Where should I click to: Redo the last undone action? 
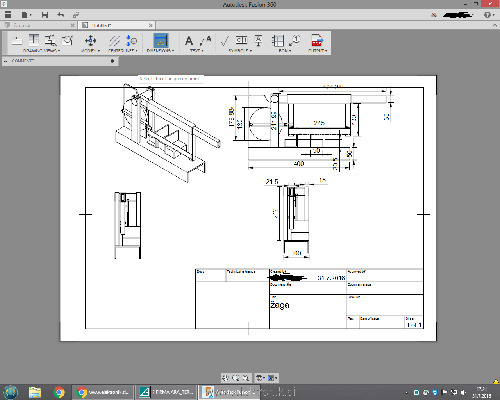click(76, 15)
